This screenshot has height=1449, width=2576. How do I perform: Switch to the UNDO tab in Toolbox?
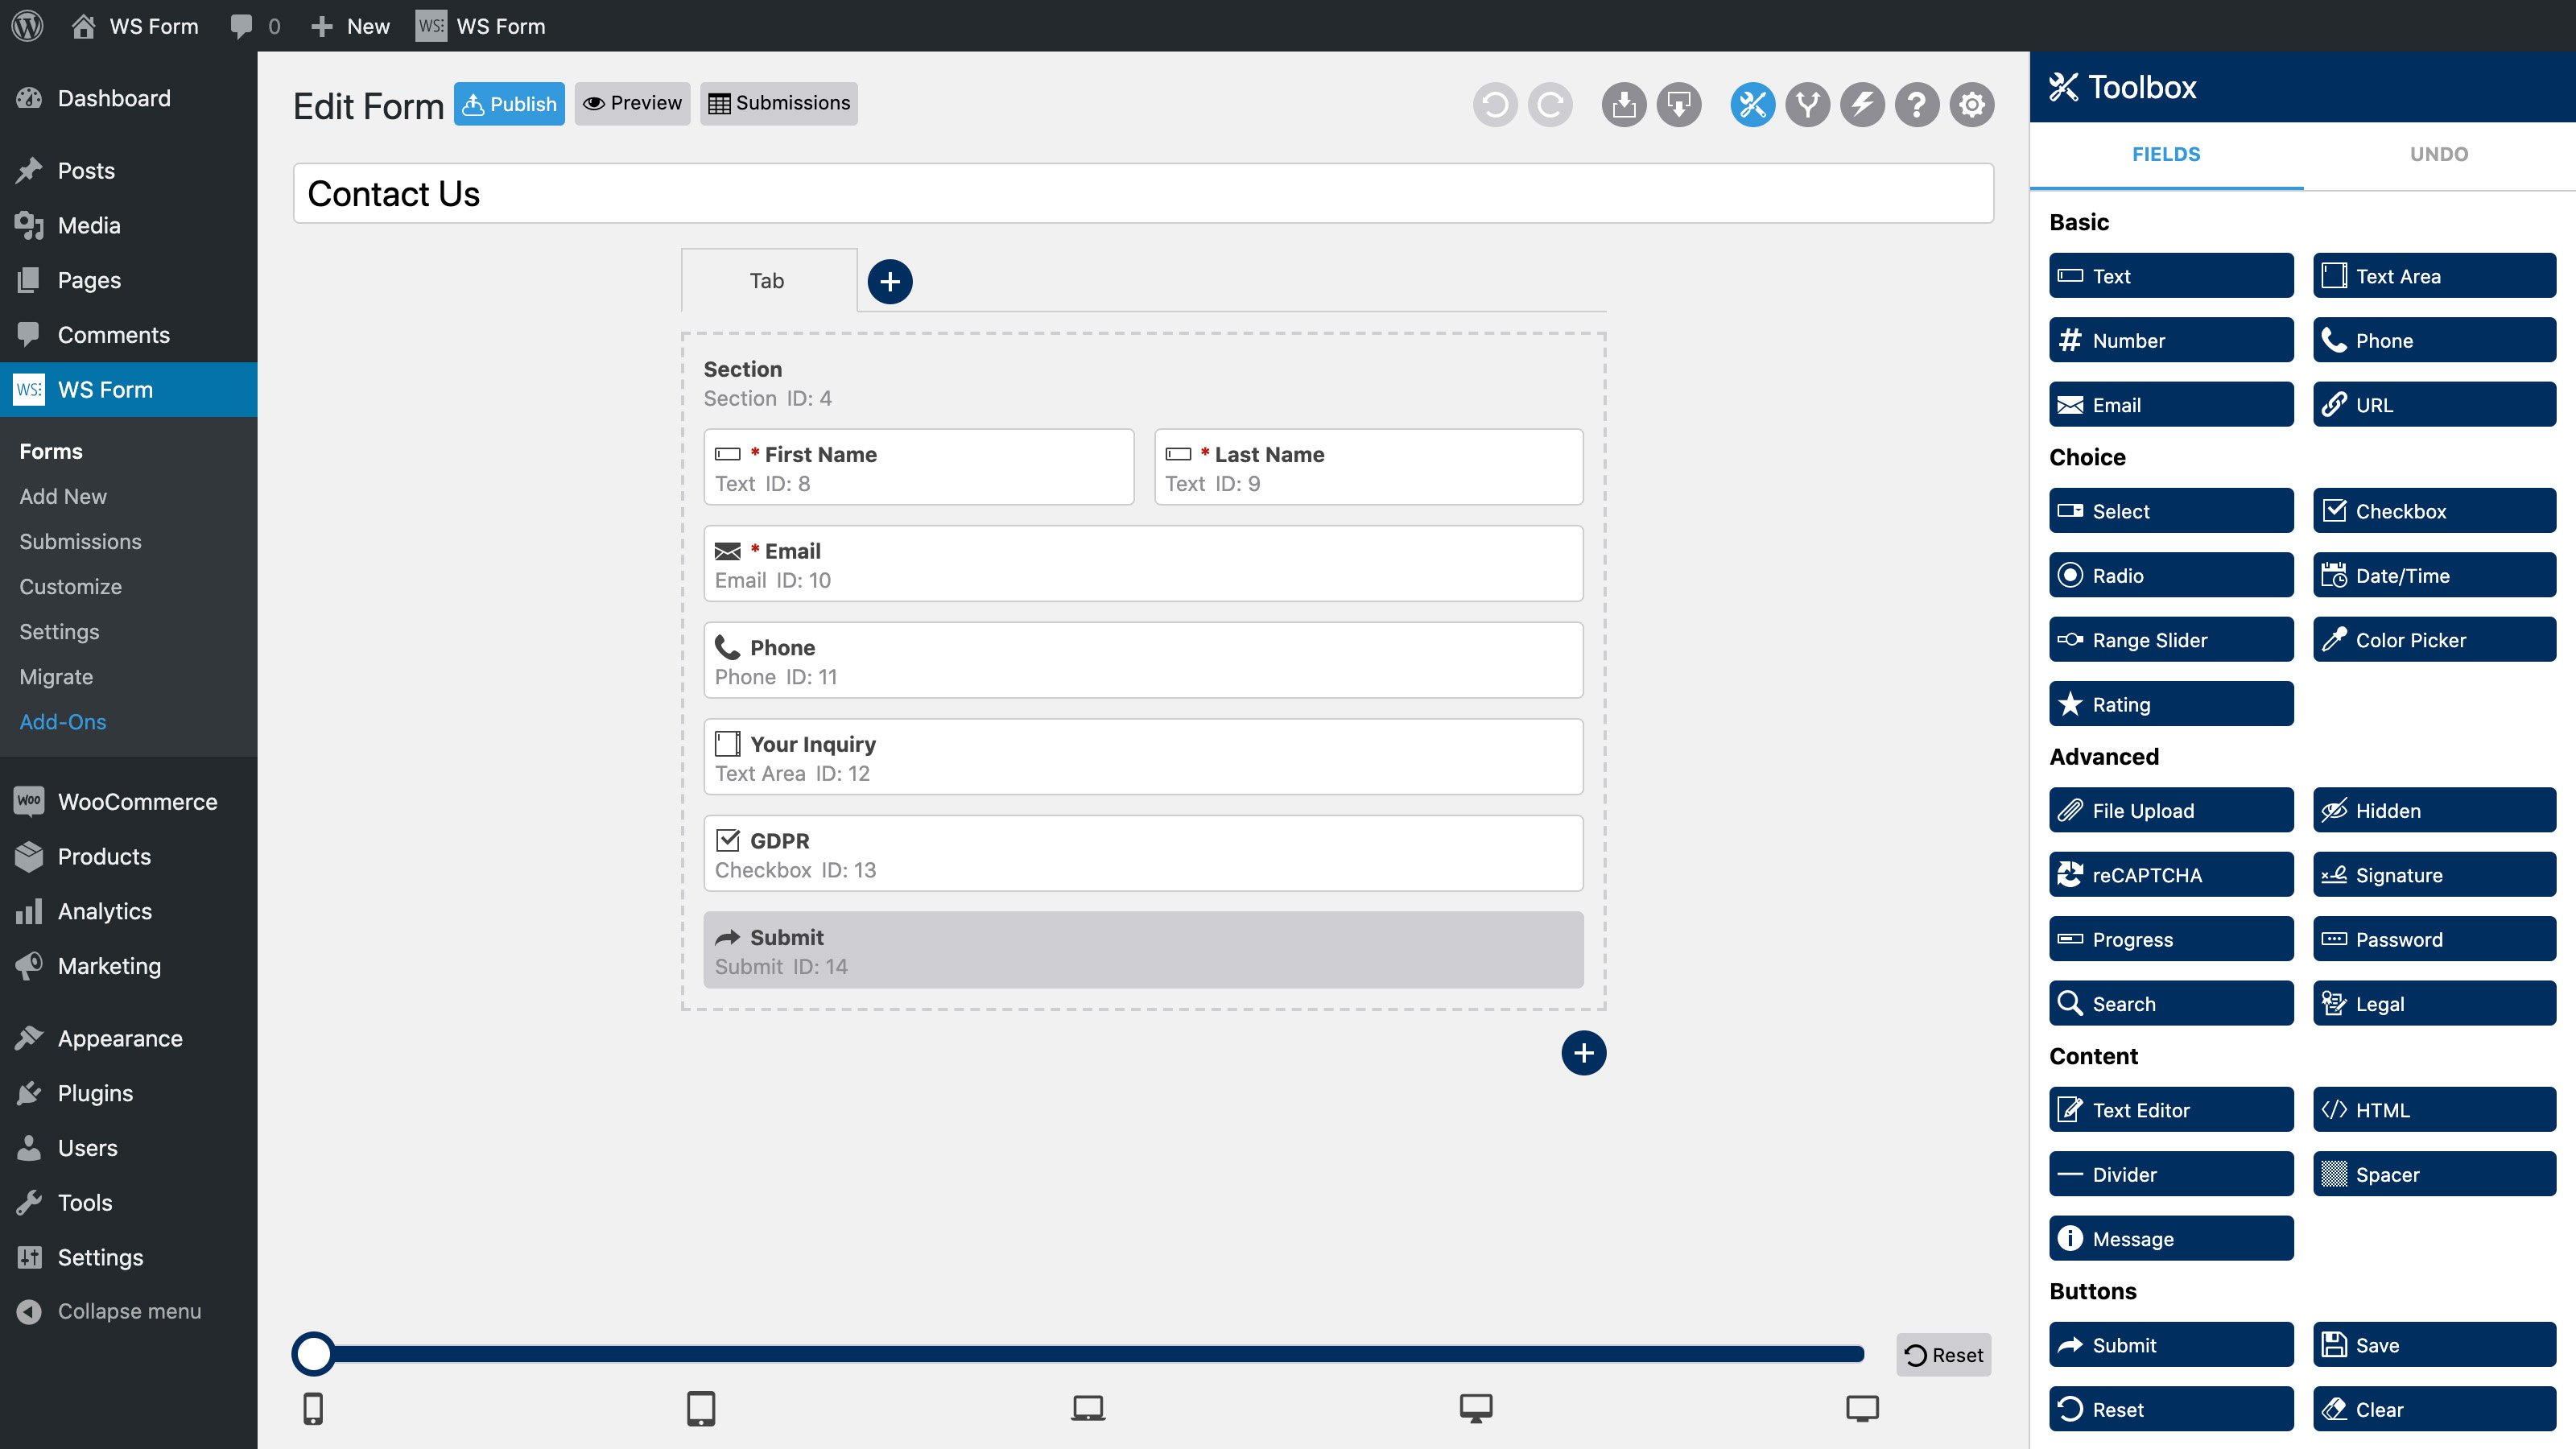coord(2439,154)
